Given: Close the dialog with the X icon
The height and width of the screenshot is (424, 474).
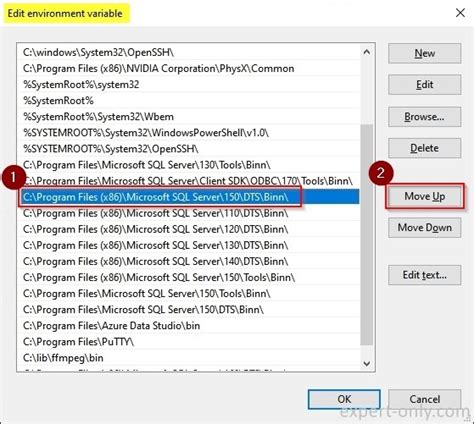Looking at the screenshot, I should 460,13.
